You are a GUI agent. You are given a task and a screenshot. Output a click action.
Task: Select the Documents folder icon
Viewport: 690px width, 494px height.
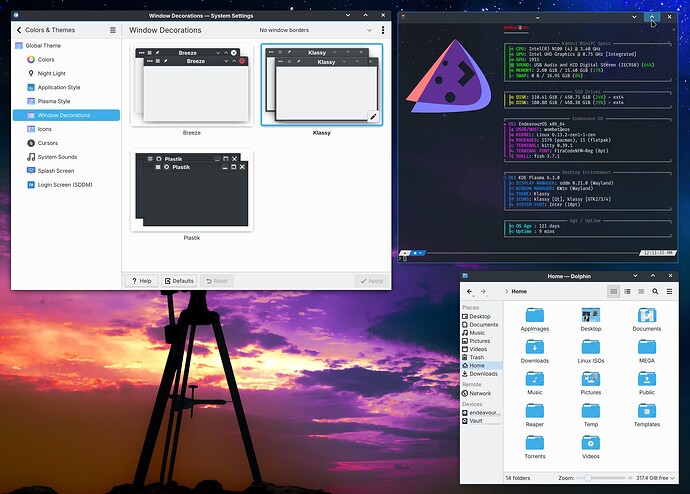[647, 320]
